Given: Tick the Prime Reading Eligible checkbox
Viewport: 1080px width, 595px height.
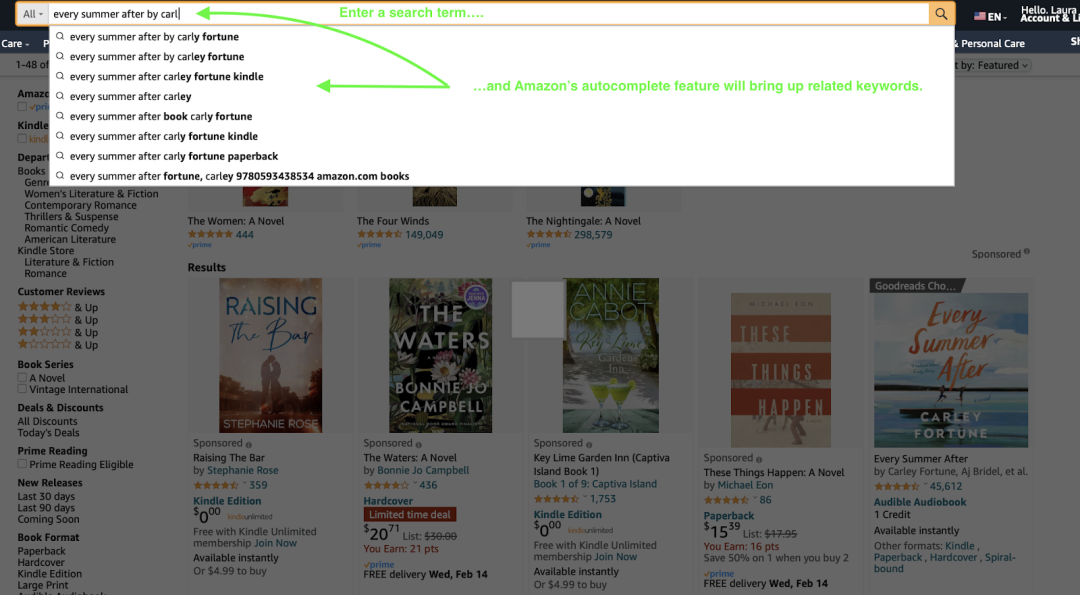Looking at the screenshot, I should (x=23, y=465).
